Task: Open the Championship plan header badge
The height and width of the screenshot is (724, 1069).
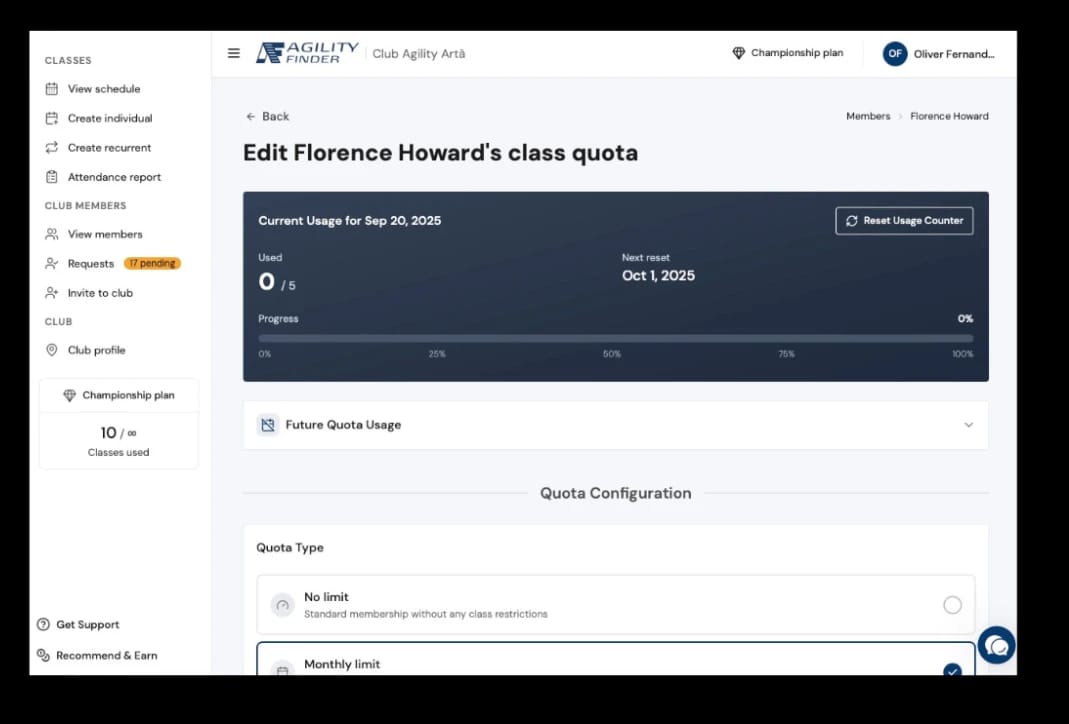Action: pos(787,52)
